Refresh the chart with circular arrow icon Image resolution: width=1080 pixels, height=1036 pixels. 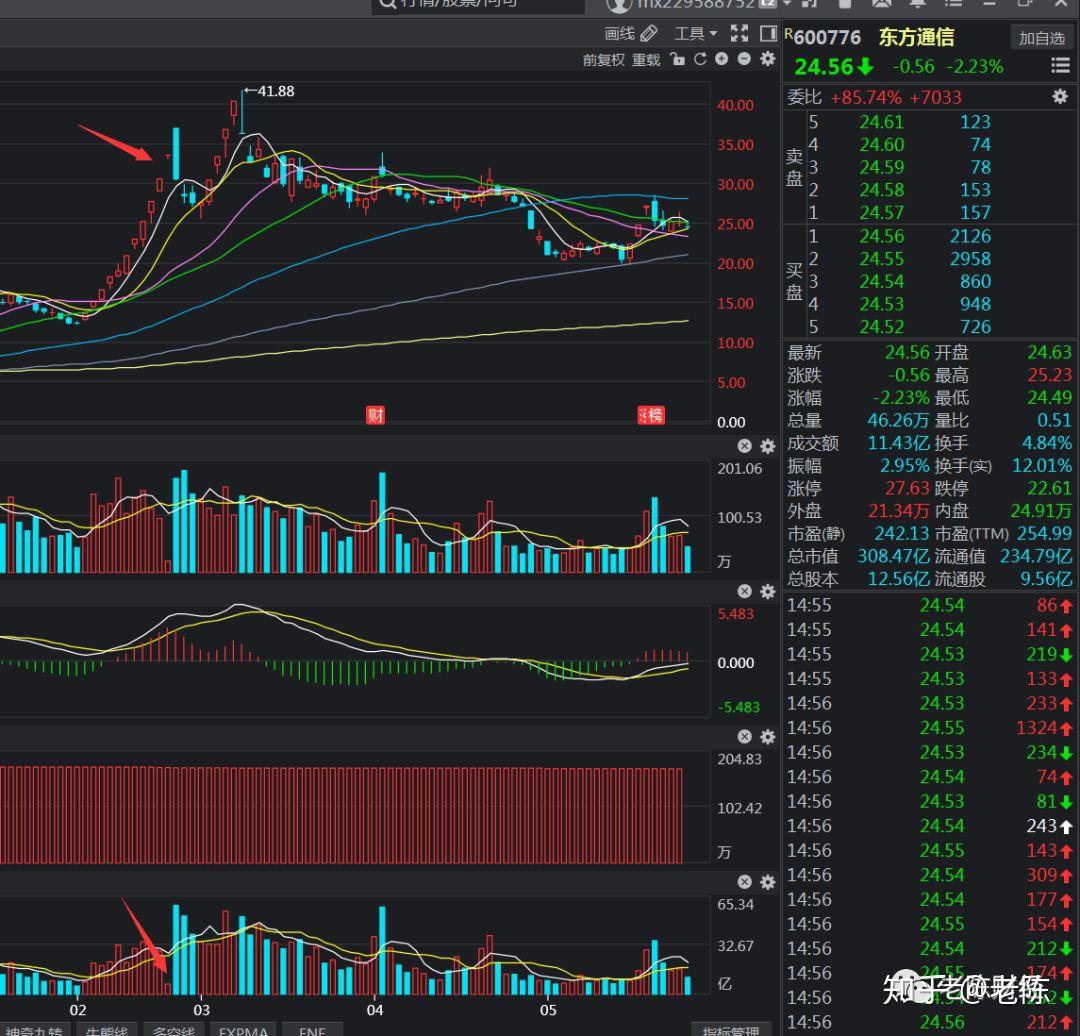(x=700, y=59)
